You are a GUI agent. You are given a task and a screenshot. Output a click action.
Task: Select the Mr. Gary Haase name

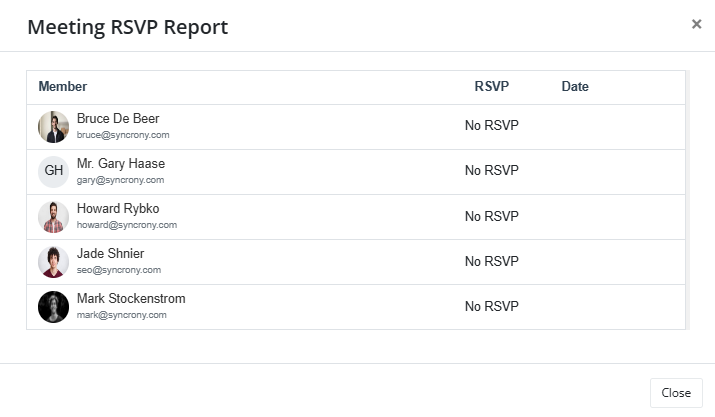[x=121, y=164]
